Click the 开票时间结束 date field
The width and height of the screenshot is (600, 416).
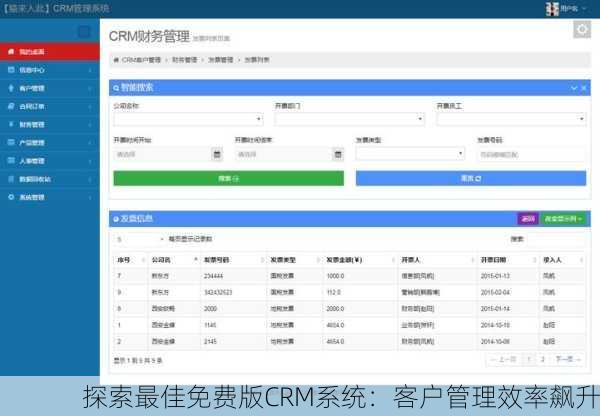pos(284,154)
